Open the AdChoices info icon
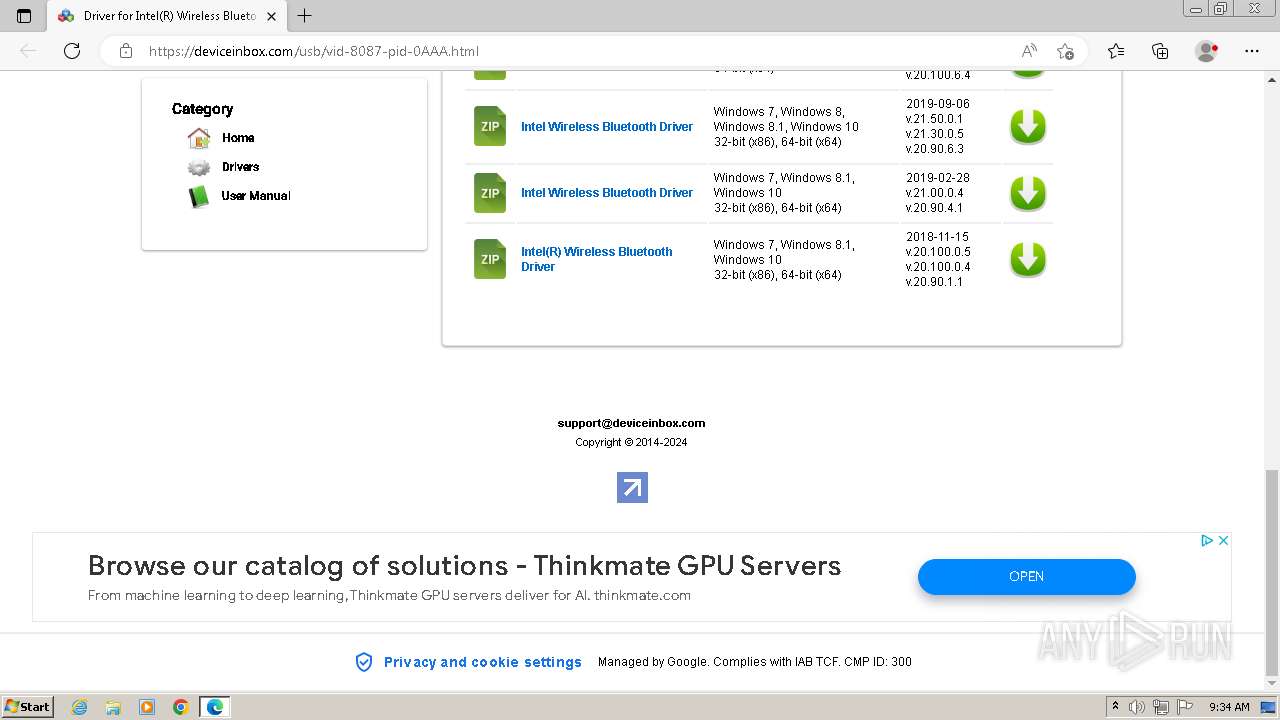This screenshot has width=1280, height=720. 1207,540
